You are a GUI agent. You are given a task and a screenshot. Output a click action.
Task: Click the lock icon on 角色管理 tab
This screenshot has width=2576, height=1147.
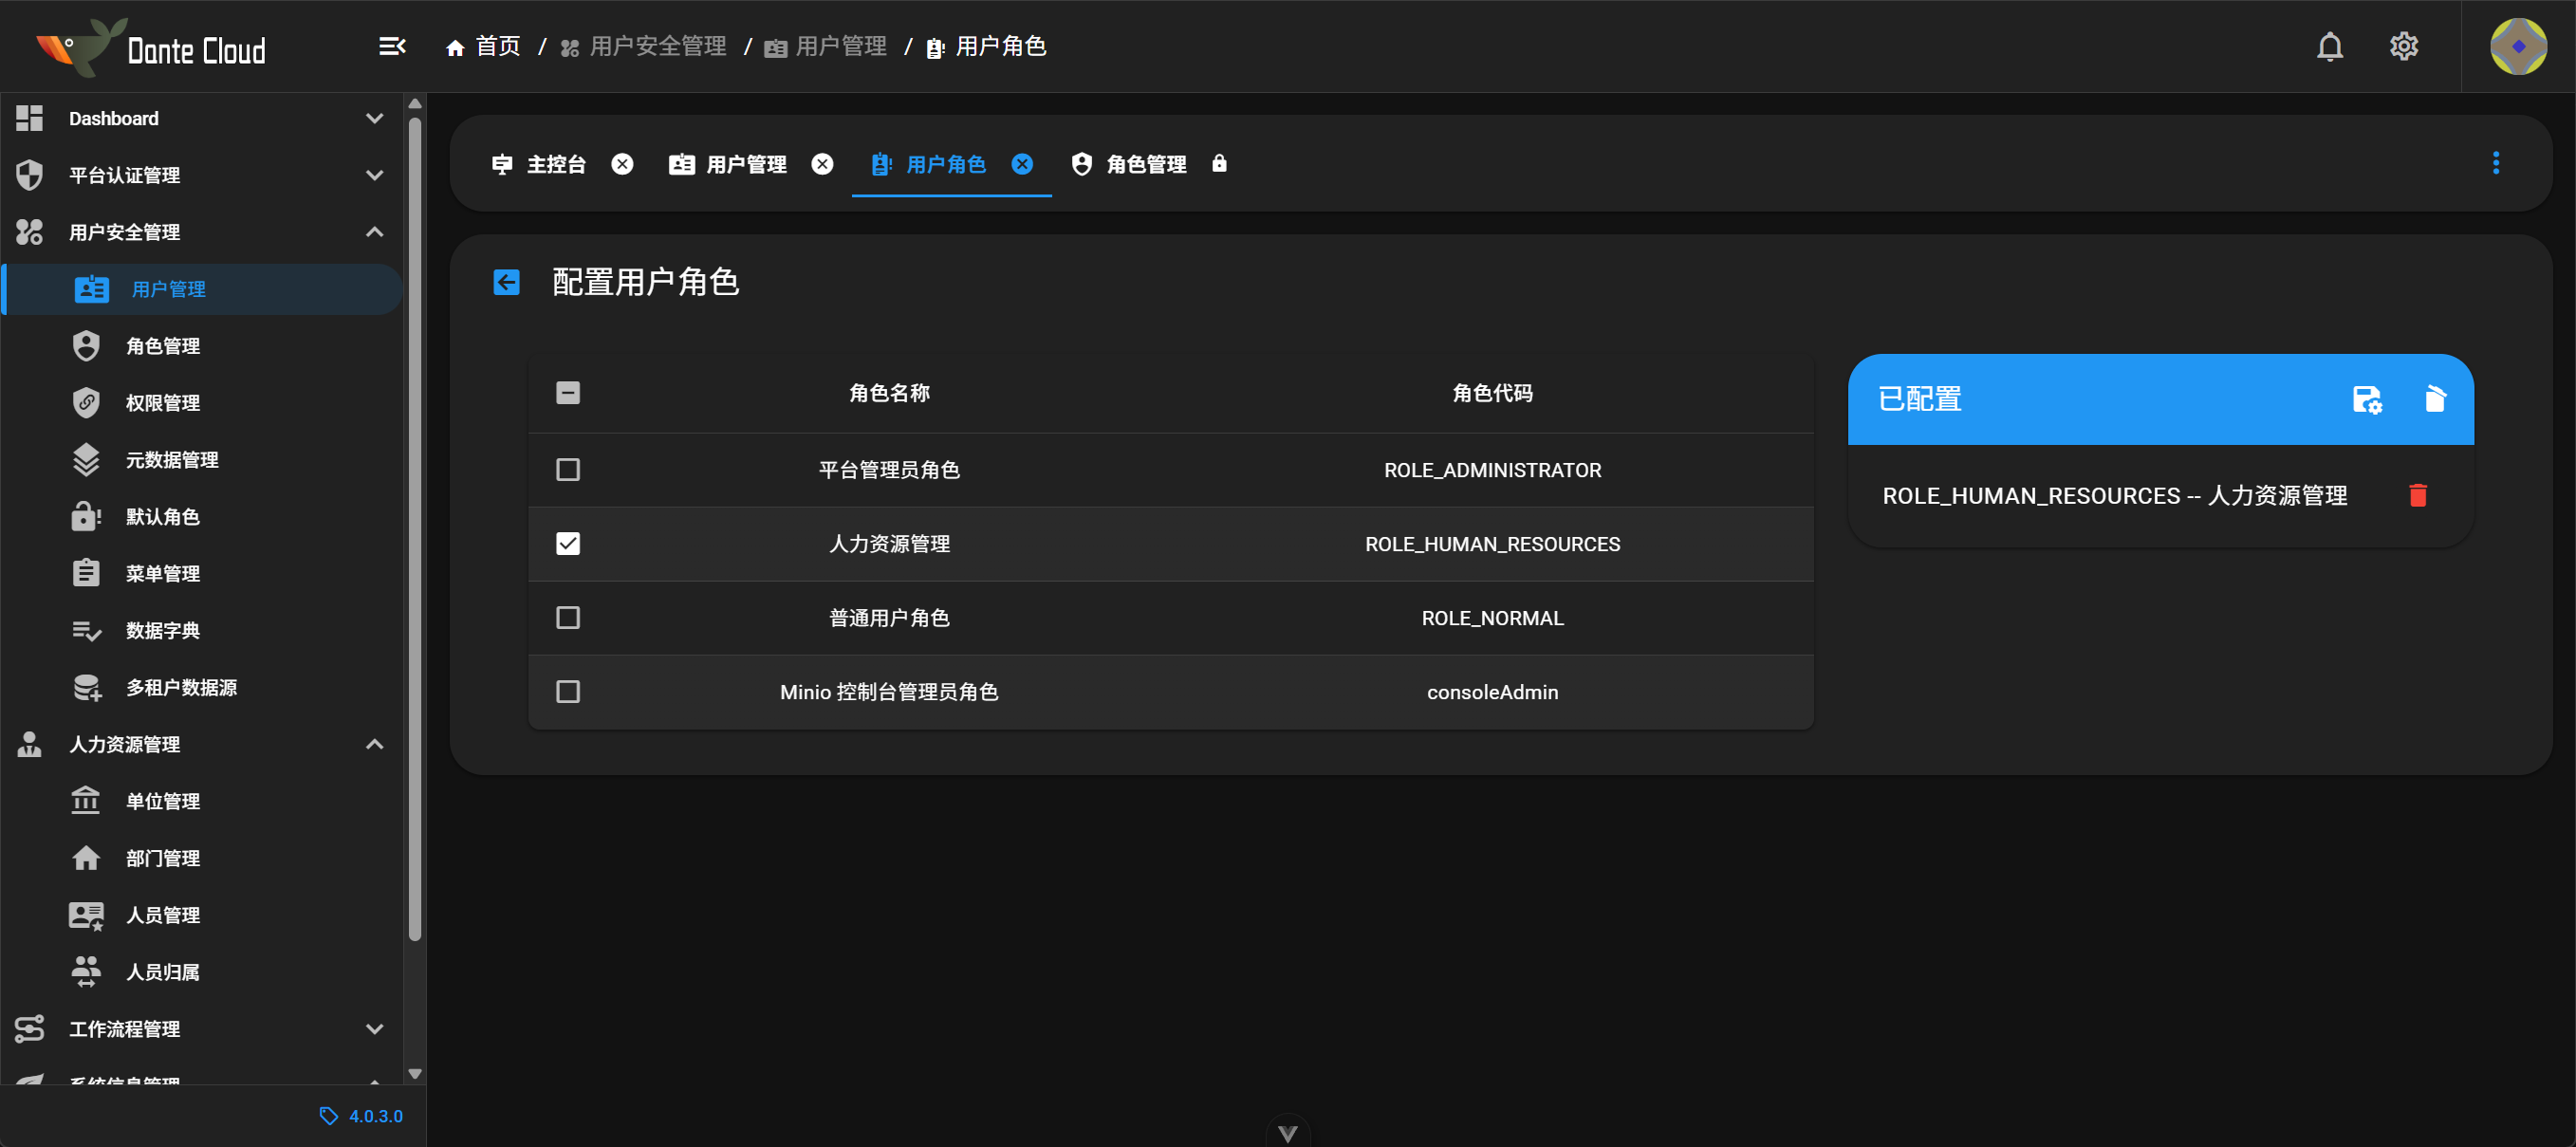1220,164
